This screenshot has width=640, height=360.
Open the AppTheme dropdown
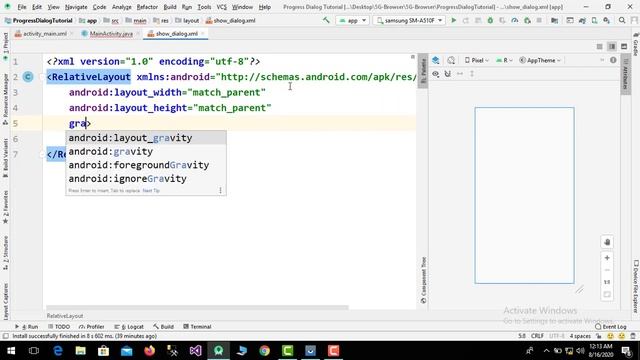pos(540,60)
